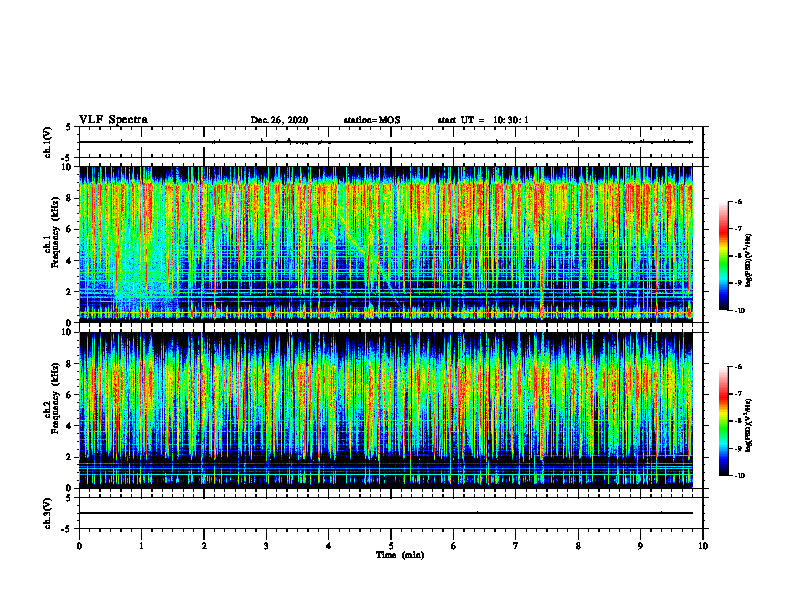Select the ch.1 colorbar log(PSD) label

(749, 261)
